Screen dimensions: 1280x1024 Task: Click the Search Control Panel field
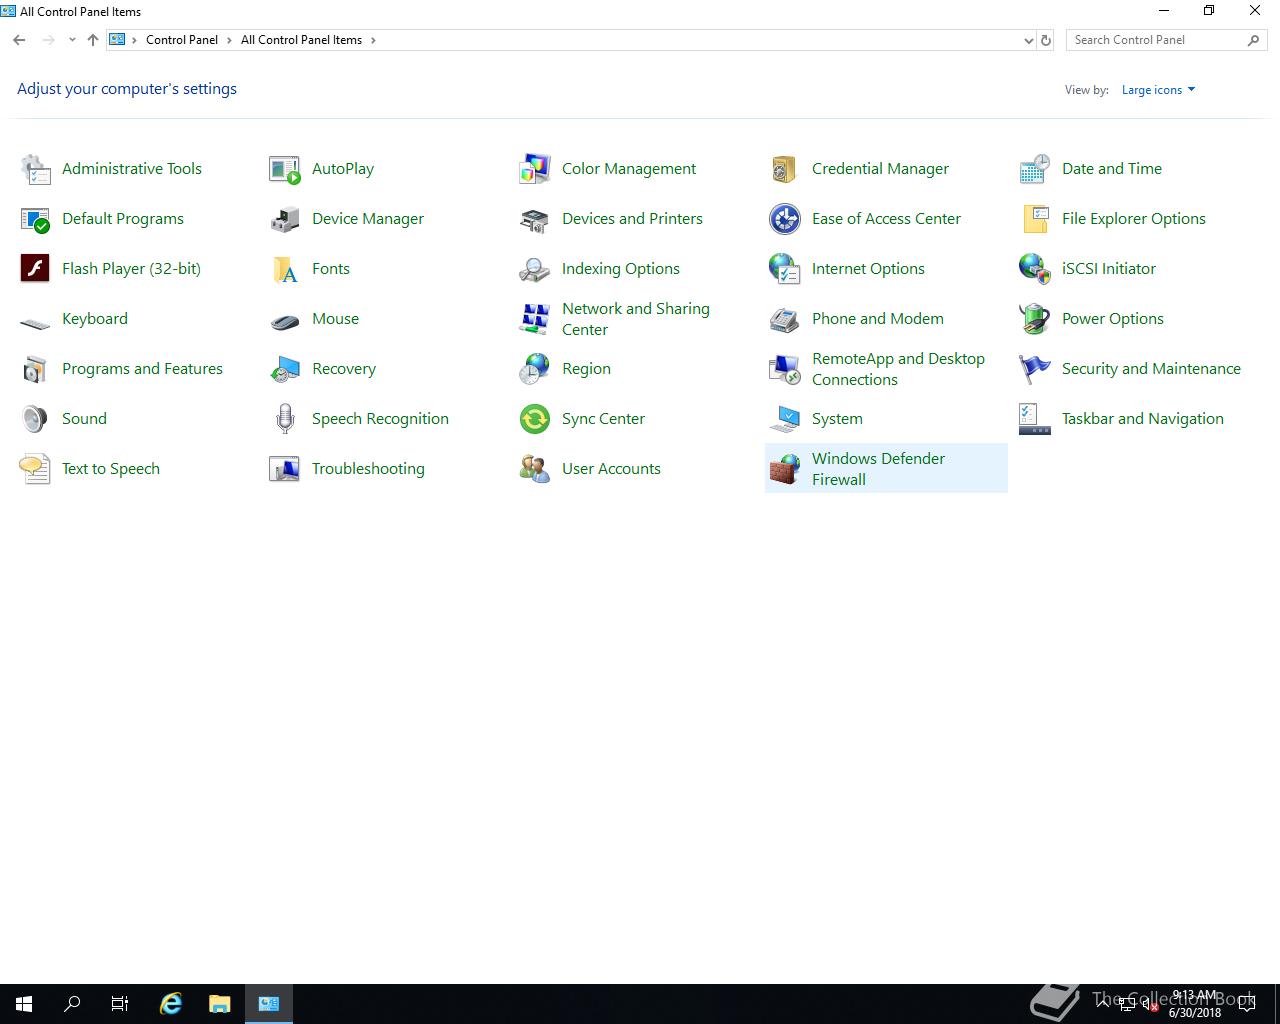(x=1166, y=40)
